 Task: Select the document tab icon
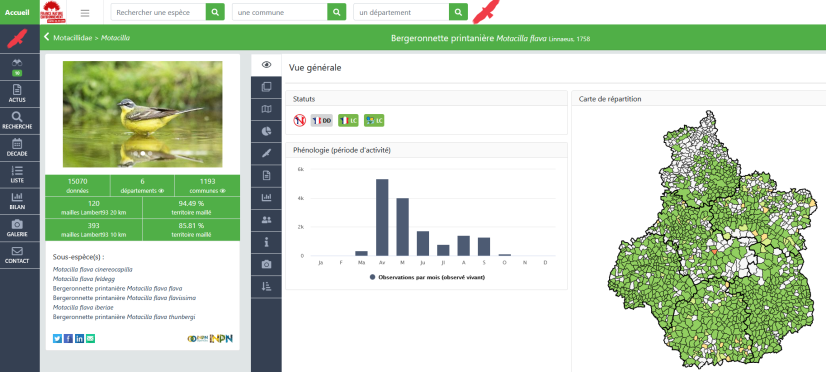pyautogui.click(x=267, y=175)
